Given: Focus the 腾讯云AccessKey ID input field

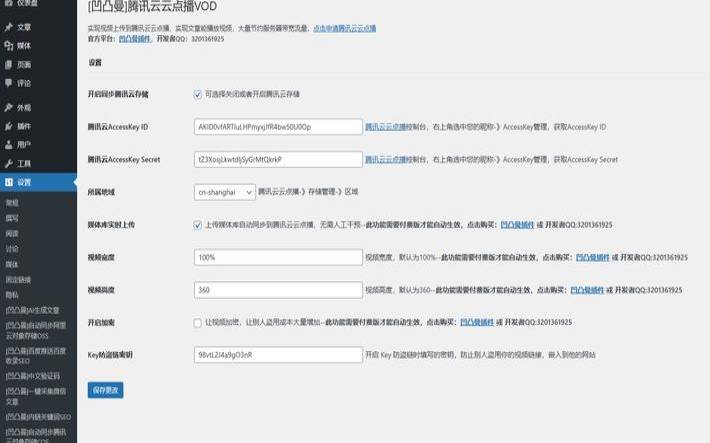Looking at the screenshot, I should [278, 127].
